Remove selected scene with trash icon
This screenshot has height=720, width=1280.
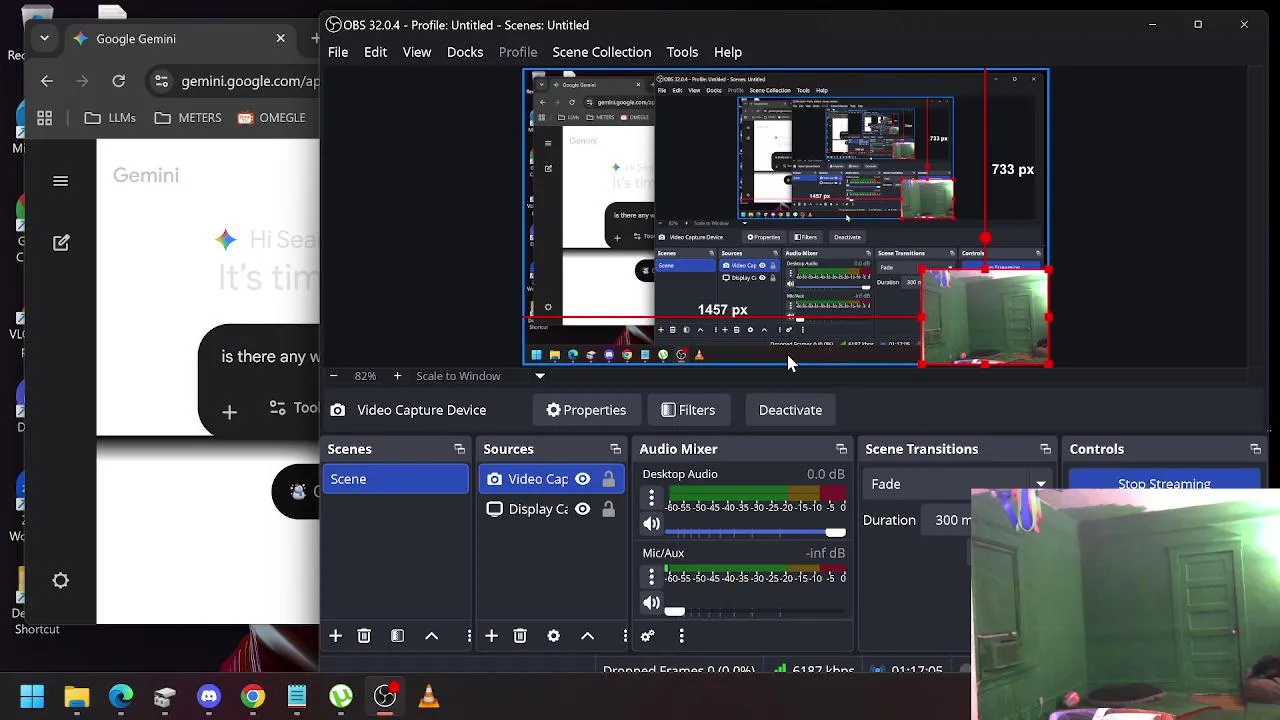click(364, 636)
